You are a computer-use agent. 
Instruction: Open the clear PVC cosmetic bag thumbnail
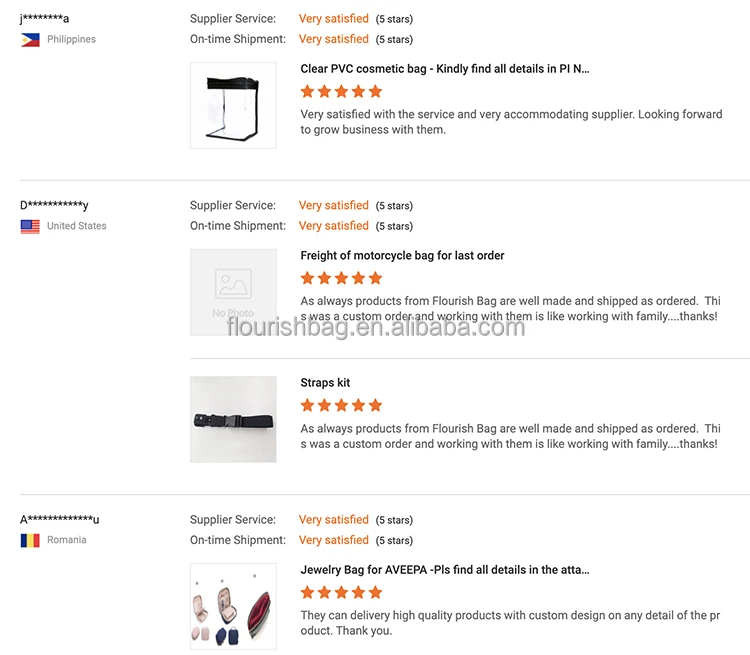(x=233, y=106)
